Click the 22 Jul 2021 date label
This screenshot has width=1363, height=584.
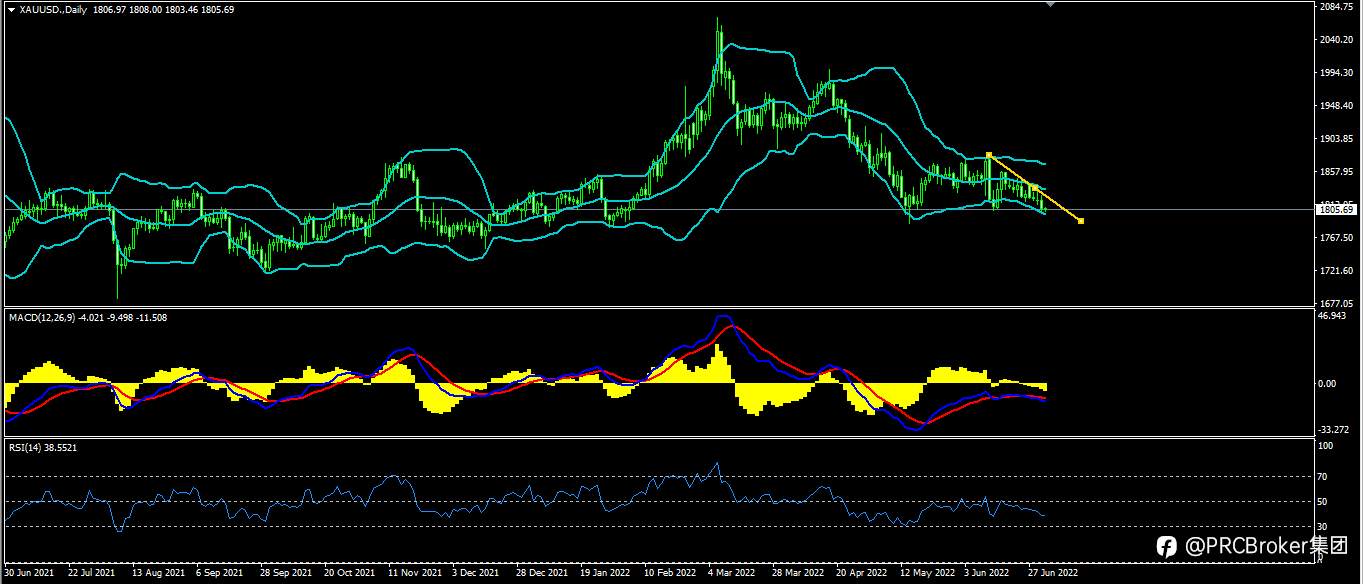(x=91, y=574)
